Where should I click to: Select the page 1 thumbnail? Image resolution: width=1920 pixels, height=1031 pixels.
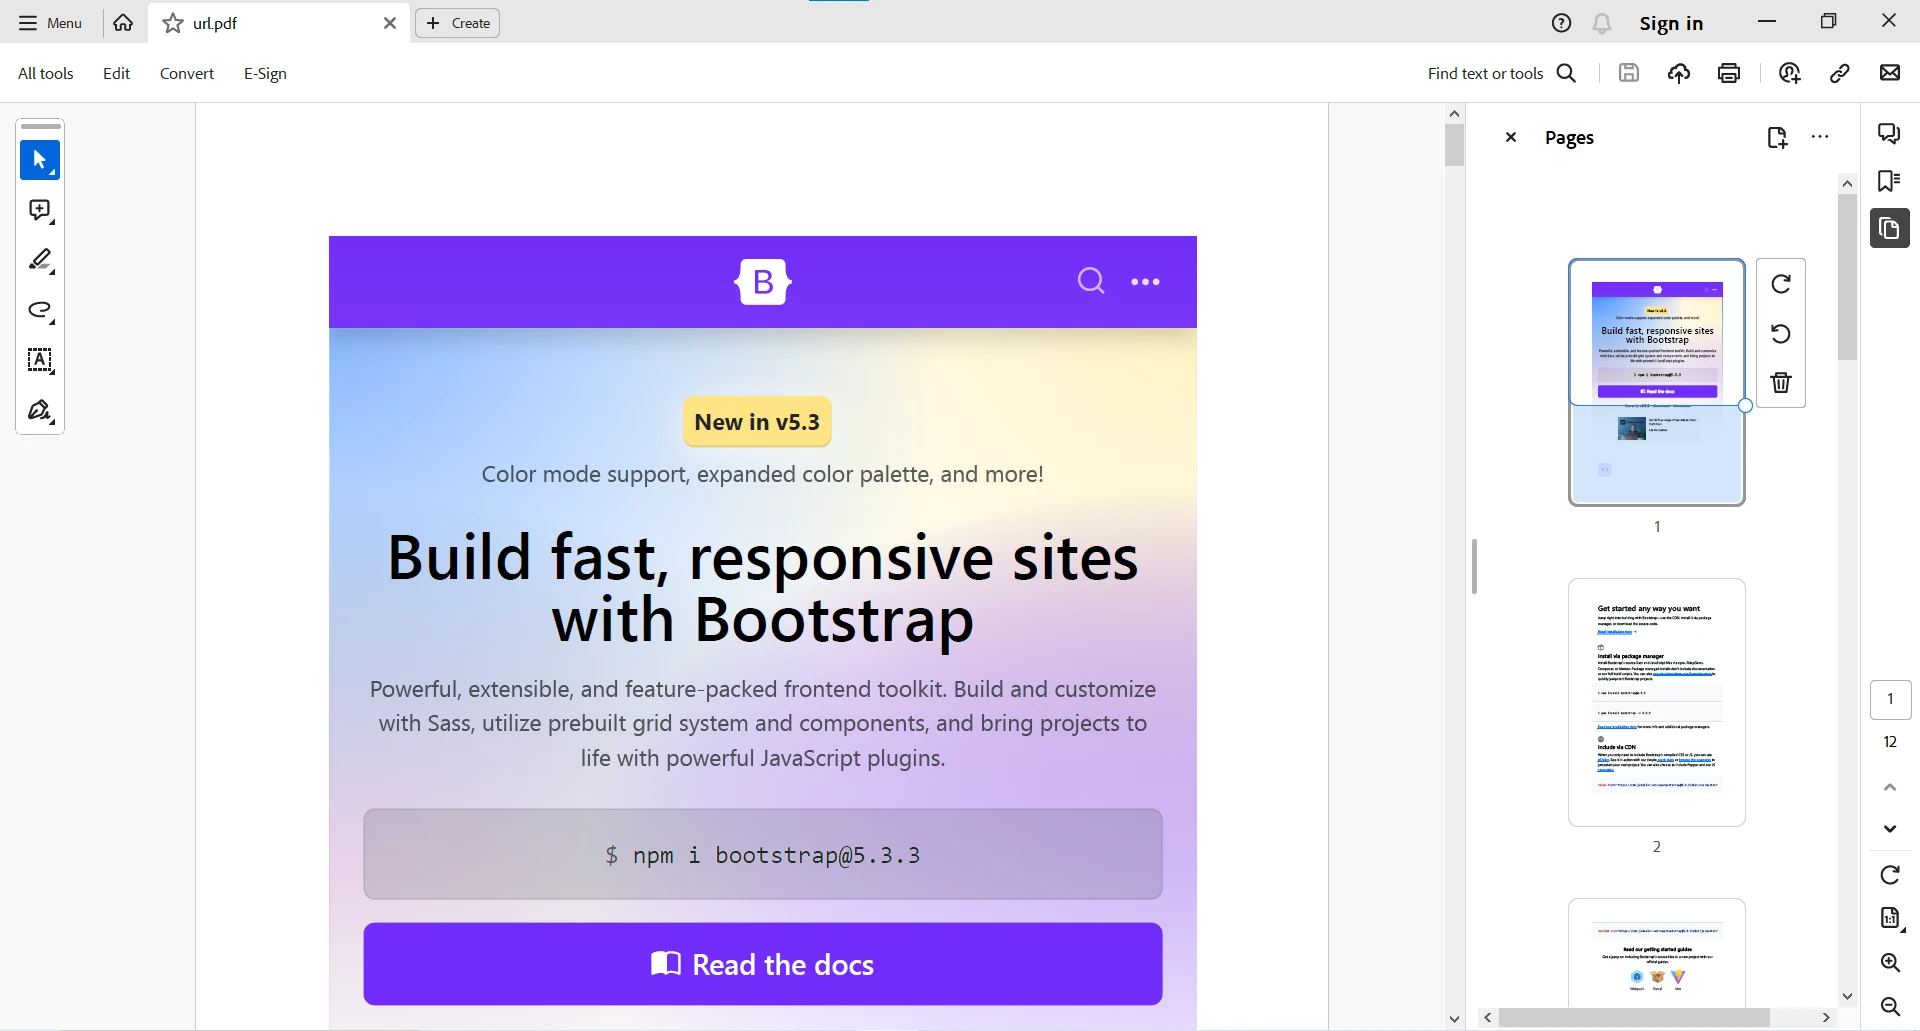tap(1657, 382)
